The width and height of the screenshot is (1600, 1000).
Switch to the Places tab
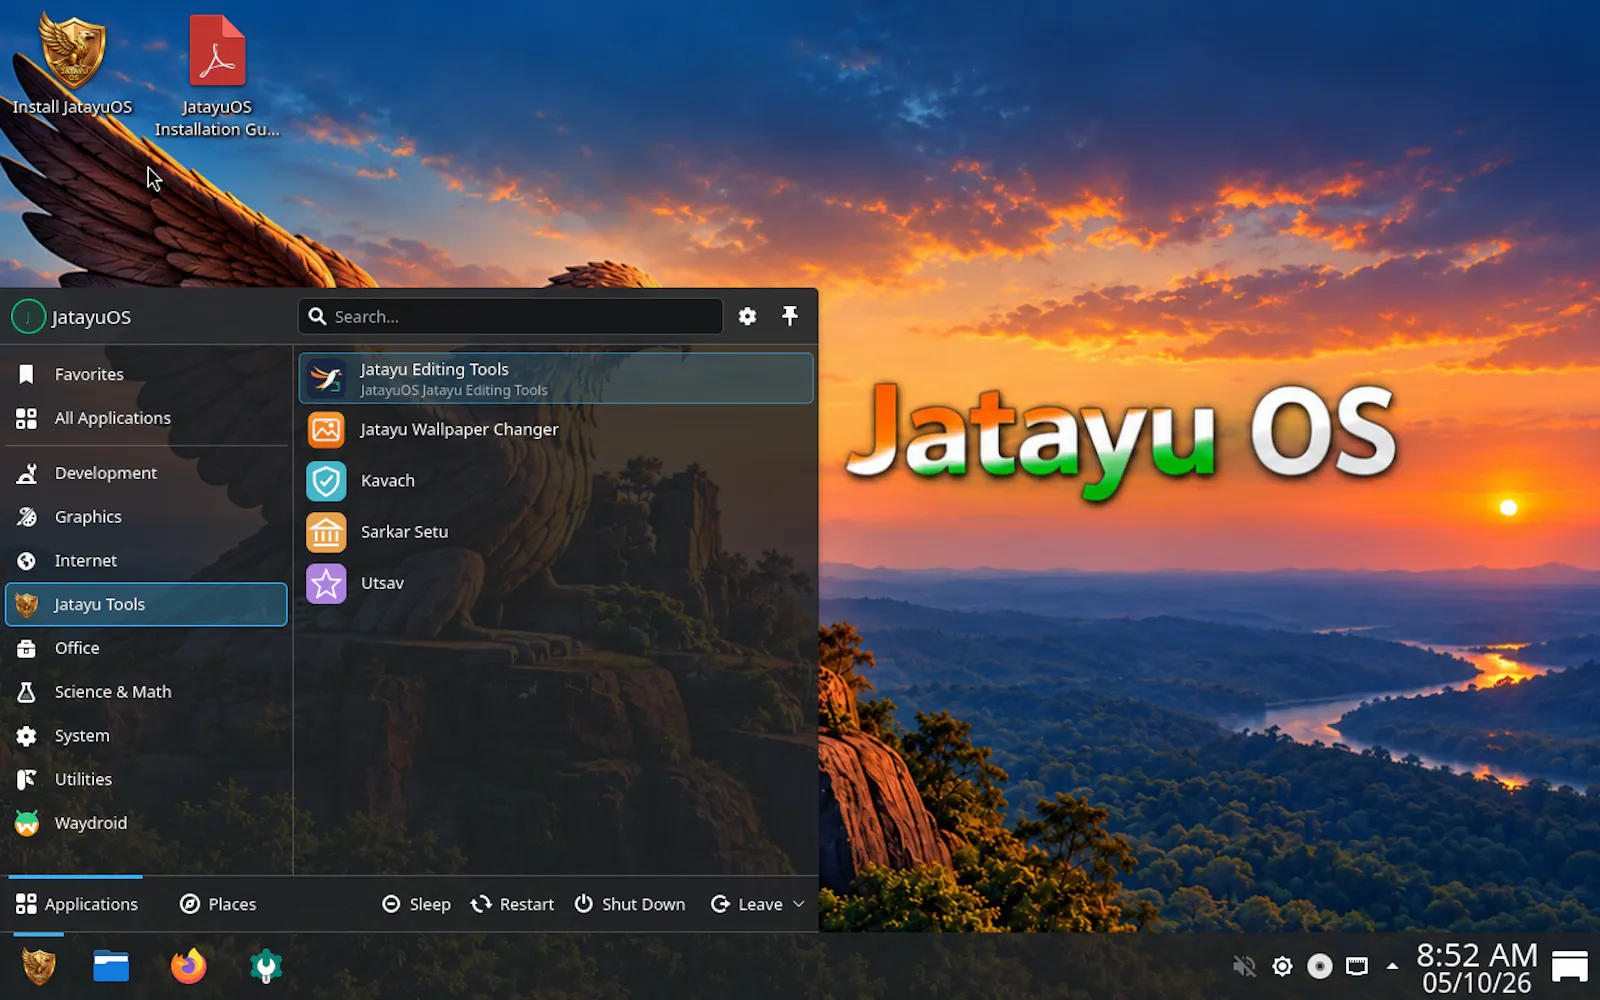[218, 904]
